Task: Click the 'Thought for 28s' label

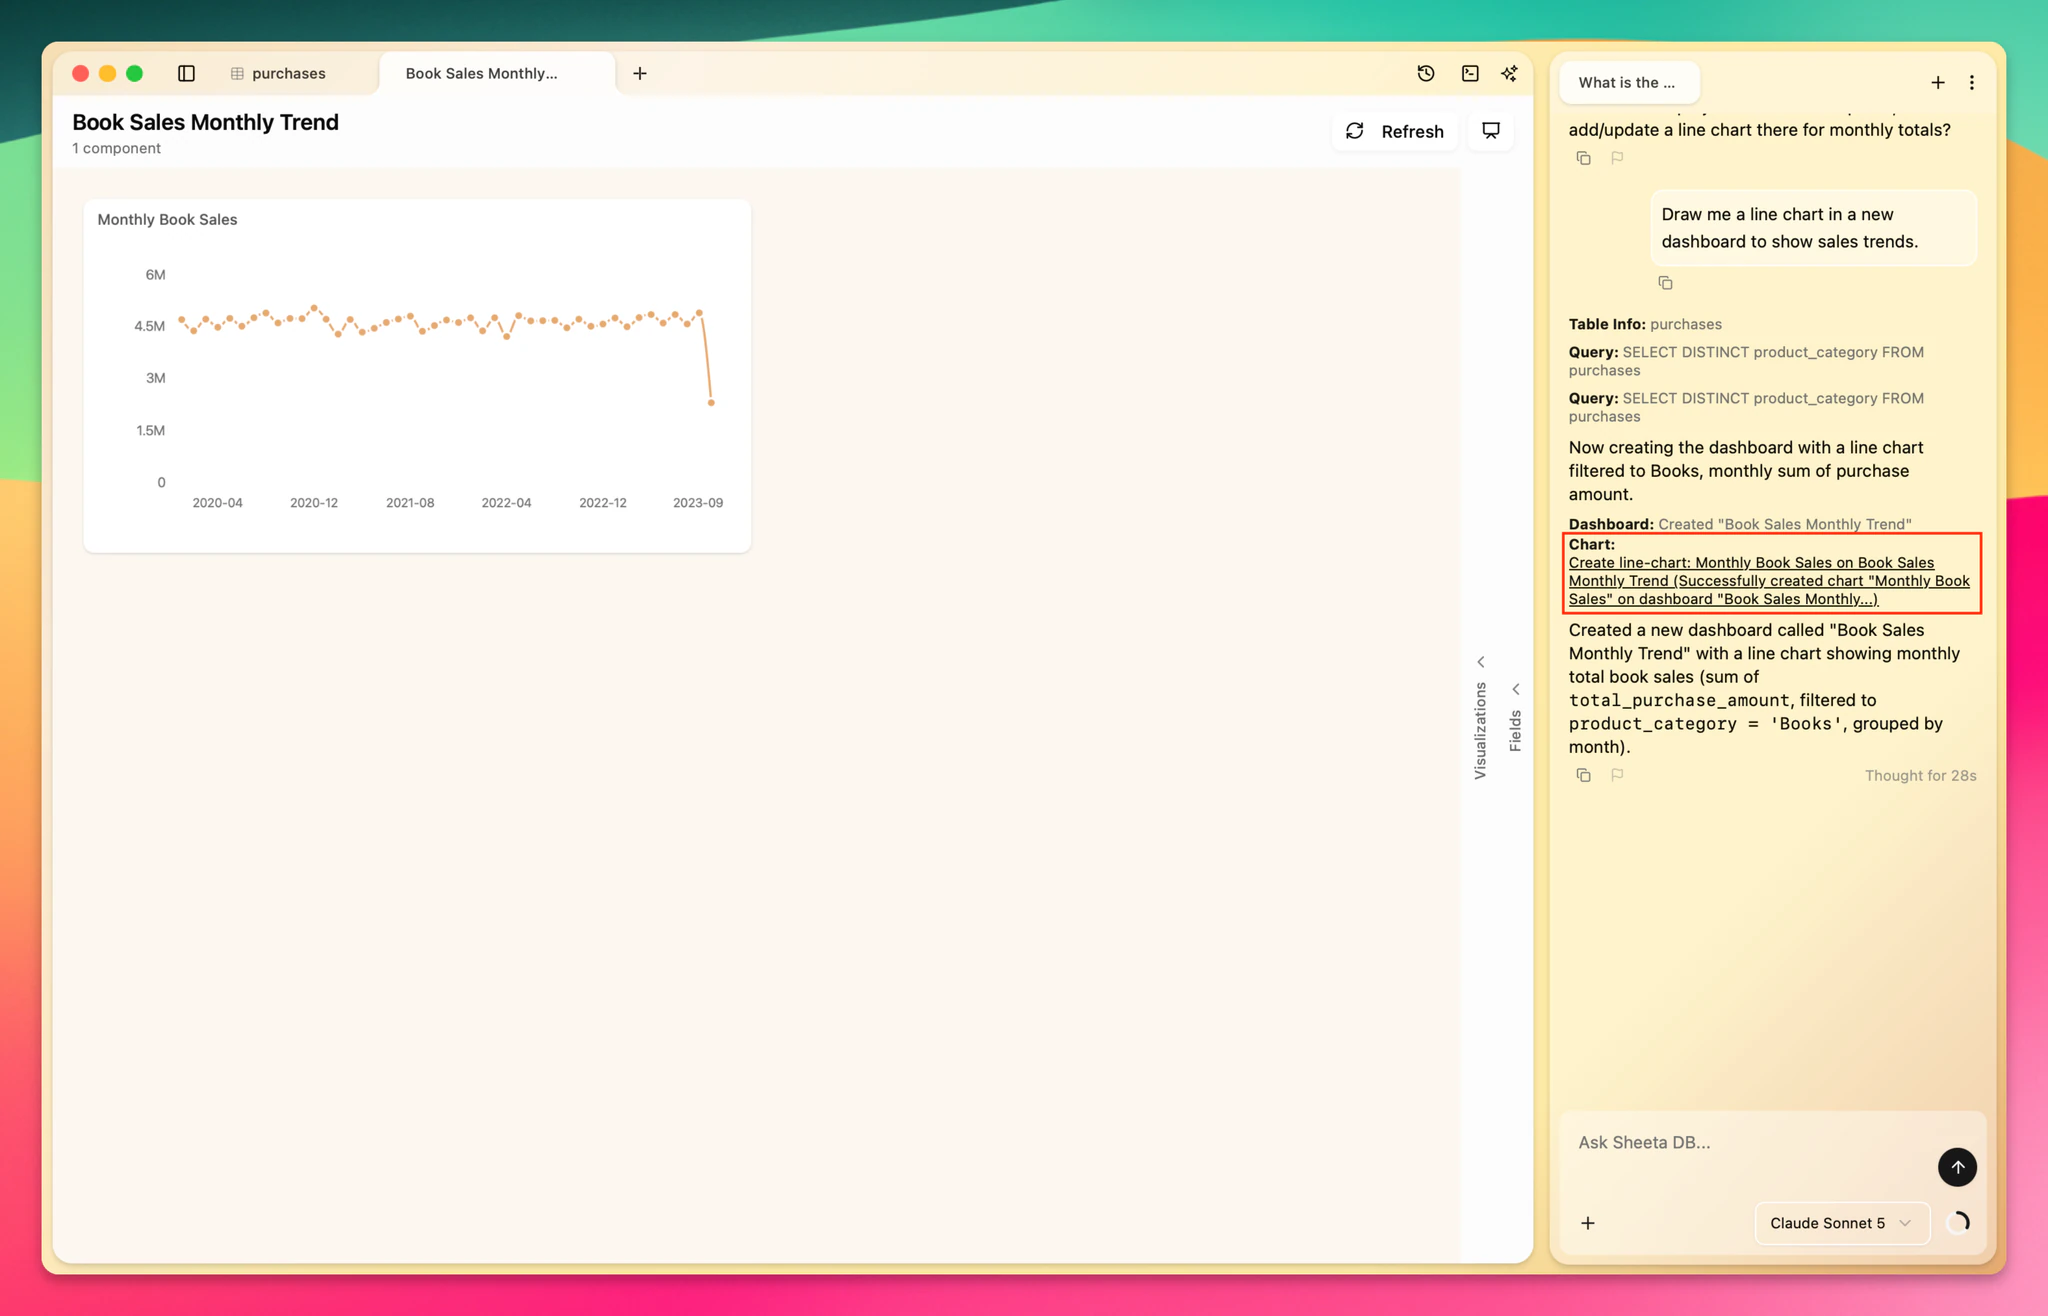Action: tap(1920, 775)
